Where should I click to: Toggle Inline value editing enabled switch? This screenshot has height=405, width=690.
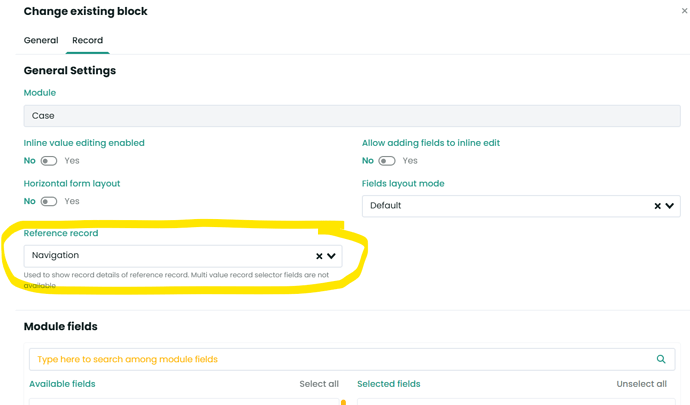click(x=49, y=161)
